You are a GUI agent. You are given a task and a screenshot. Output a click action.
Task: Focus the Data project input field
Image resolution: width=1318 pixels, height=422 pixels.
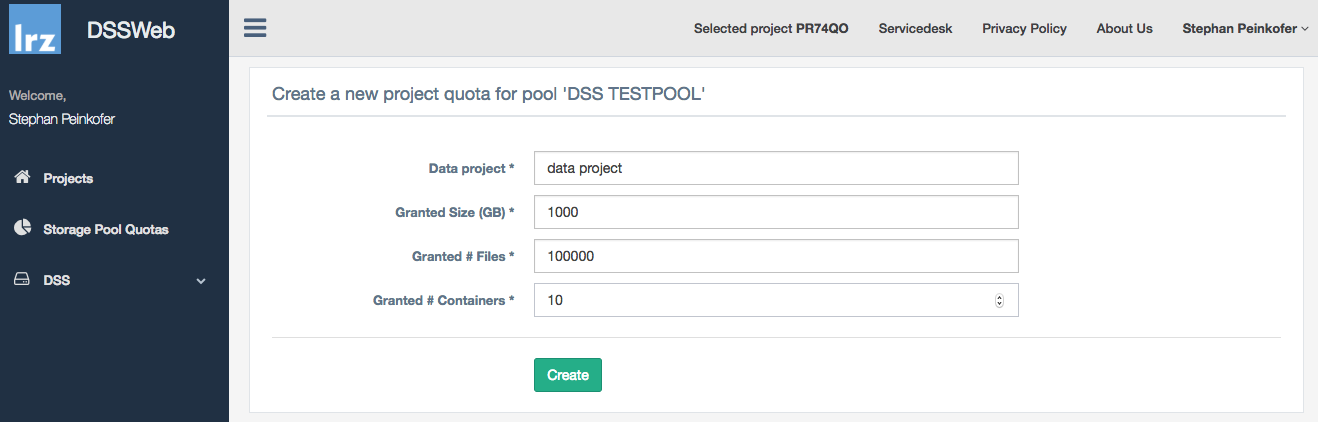[776, 168]
